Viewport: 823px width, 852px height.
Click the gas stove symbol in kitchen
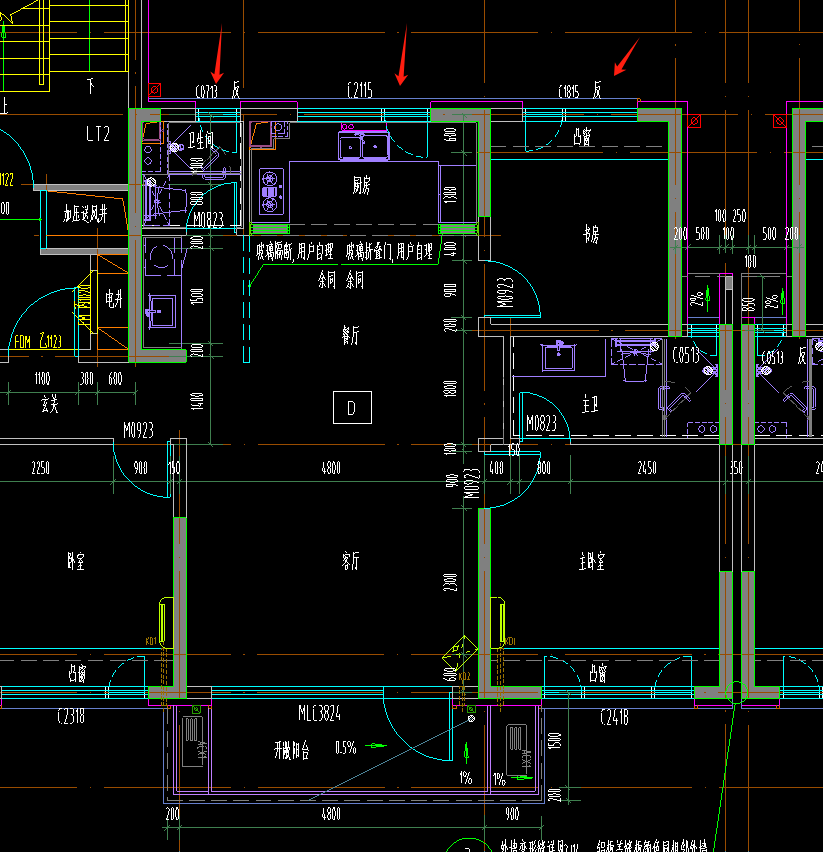271,192
